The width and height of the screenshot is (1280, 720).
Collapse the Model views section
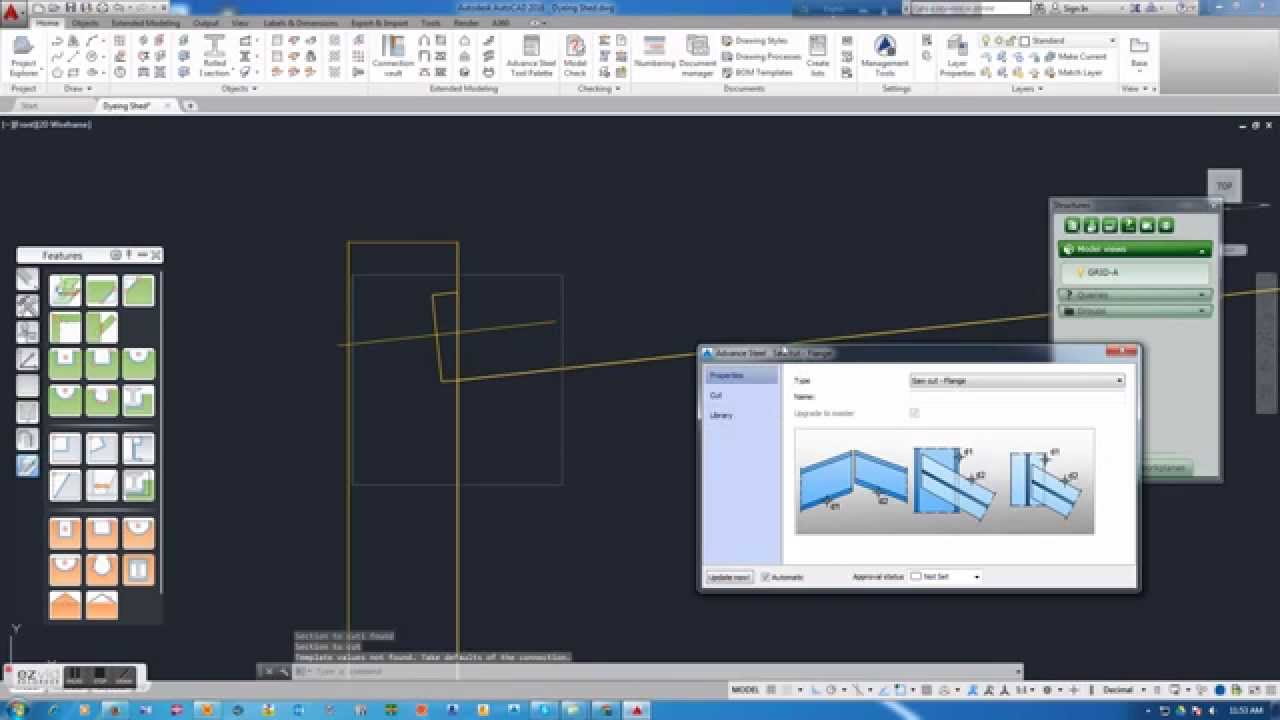[x=1201, y=250]
